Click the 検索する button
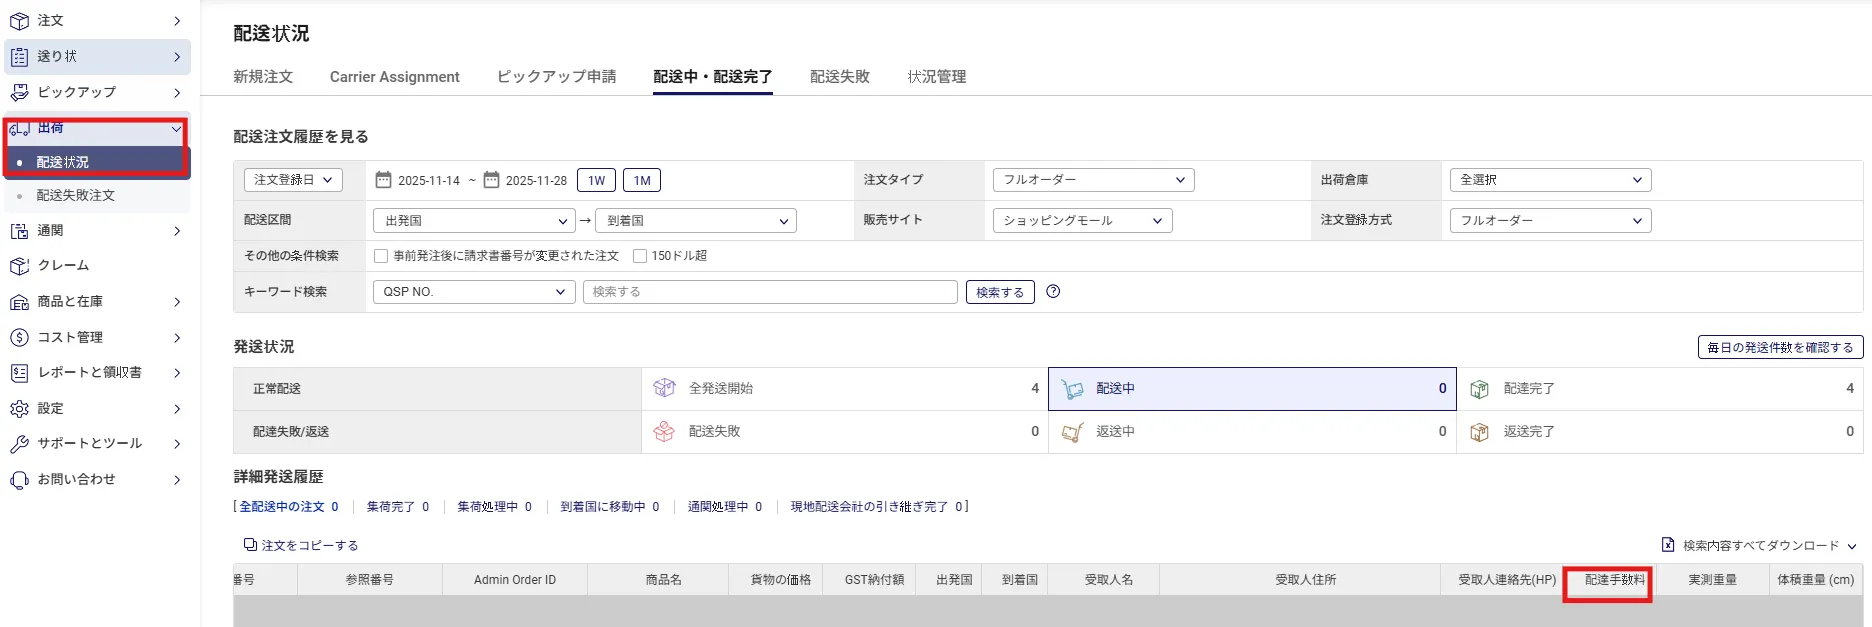Viewport: 1872px width, 627px height. (x=1000, y=292)
